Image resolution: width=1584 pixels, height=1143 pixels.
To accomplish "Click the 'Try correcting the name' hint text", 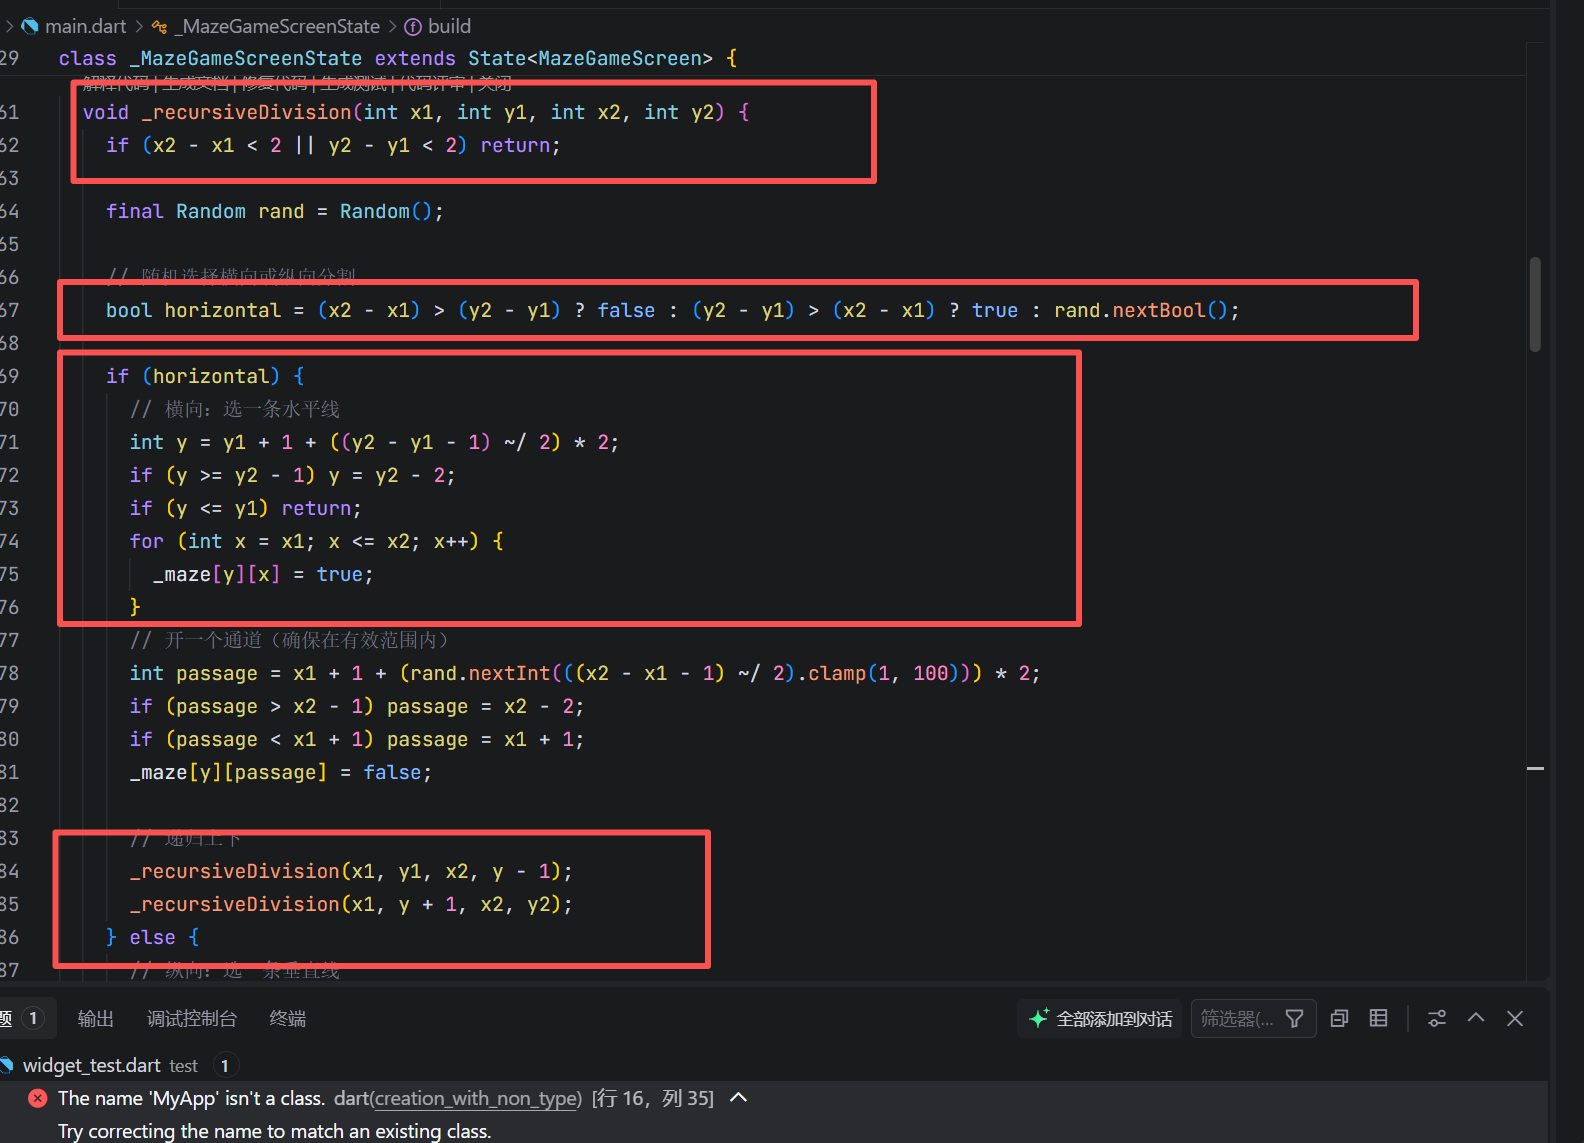I will click(x=274, y=1131).
